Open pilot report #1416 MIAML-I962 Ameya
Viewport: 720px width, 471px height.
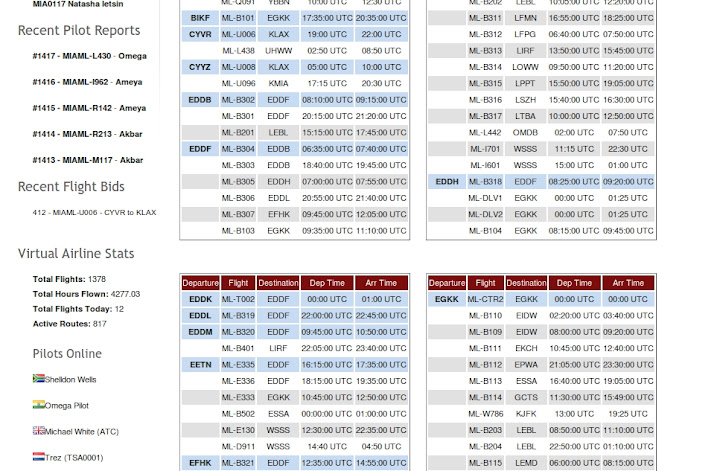87,82
